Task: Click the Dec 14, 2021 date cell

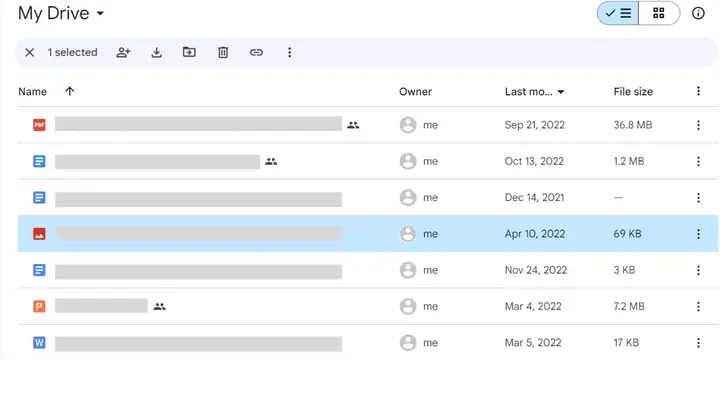Action: [x=534, y=197]
